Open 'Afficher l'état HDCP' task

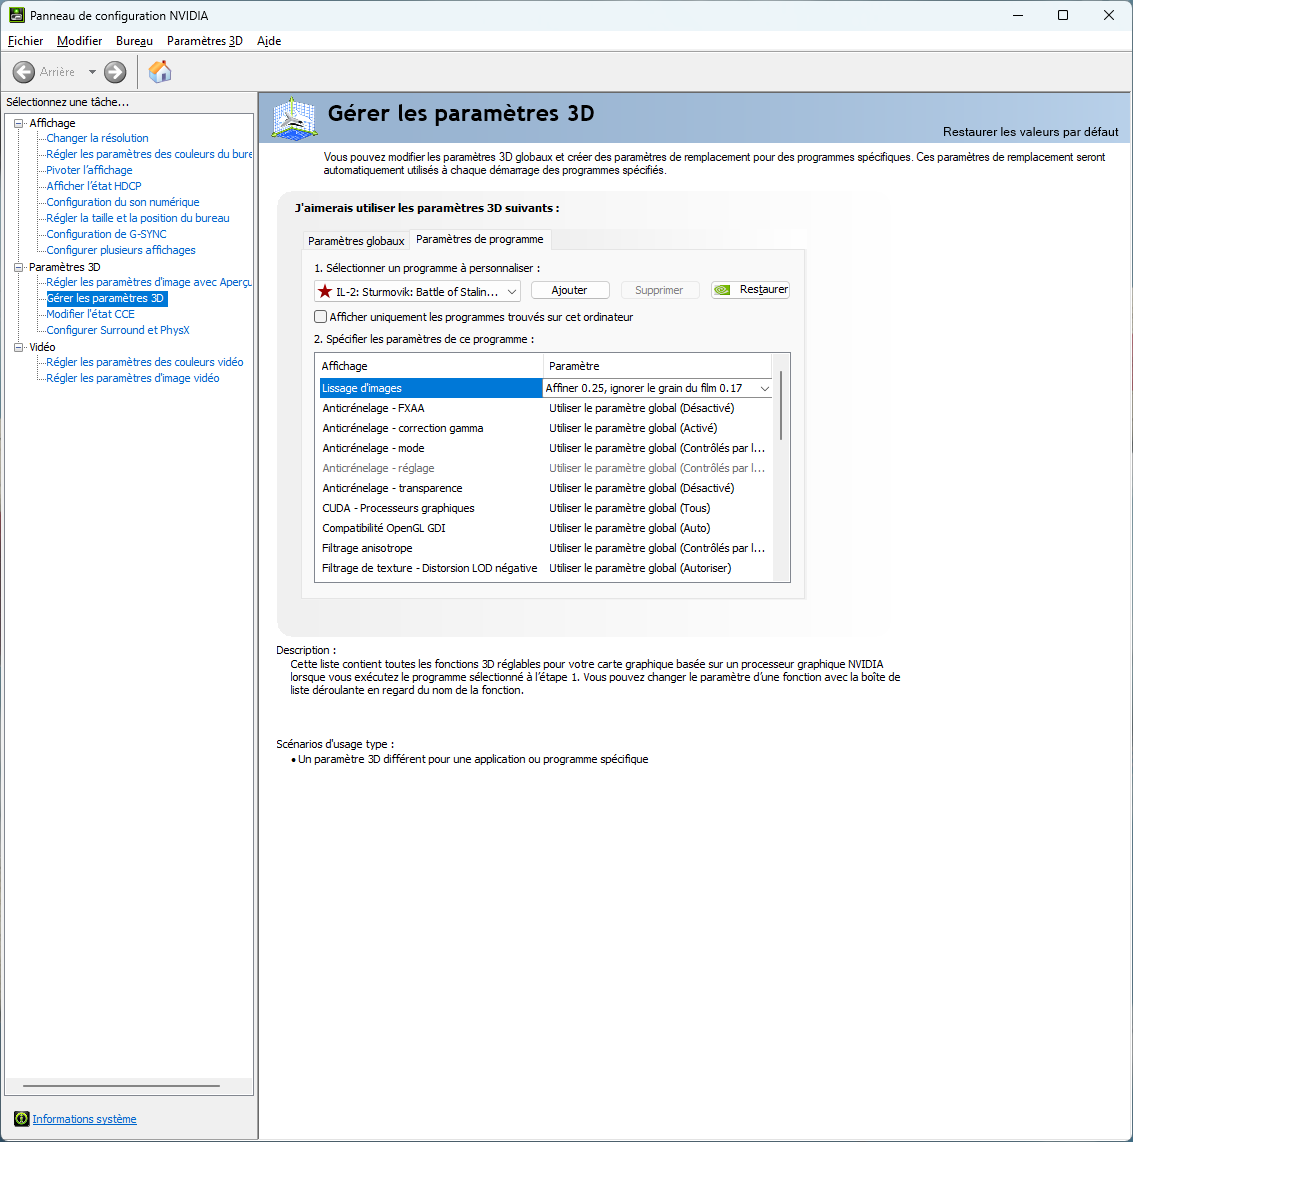(x=94, y=186)
